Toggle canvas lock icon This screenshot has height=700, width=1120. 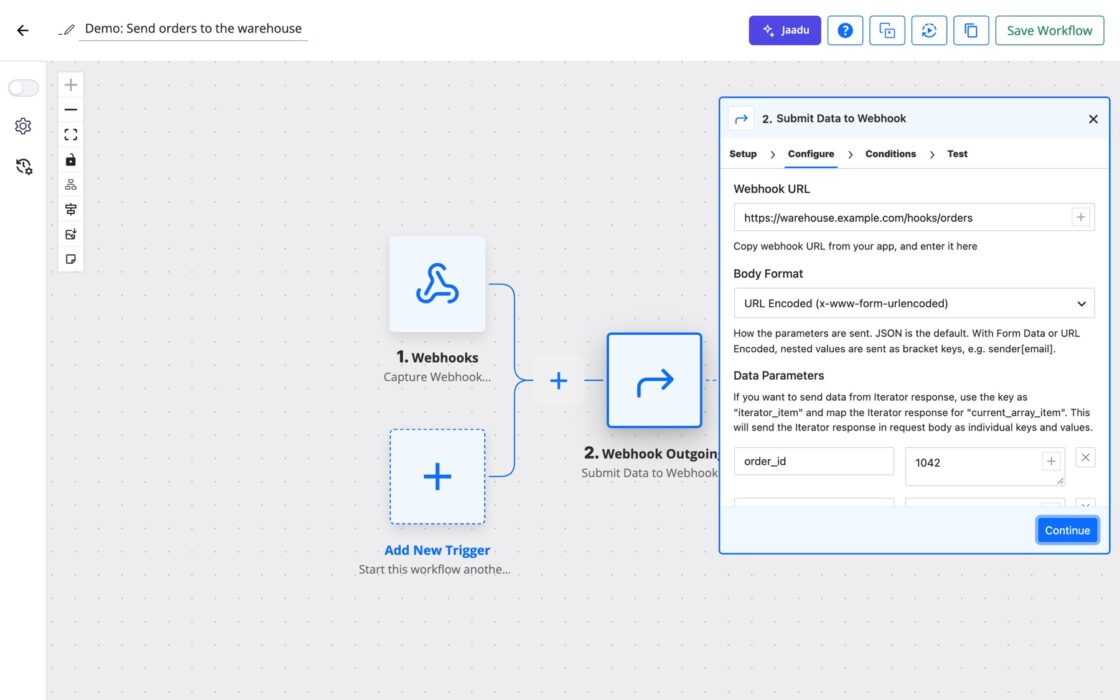click(x=71, y=159)
